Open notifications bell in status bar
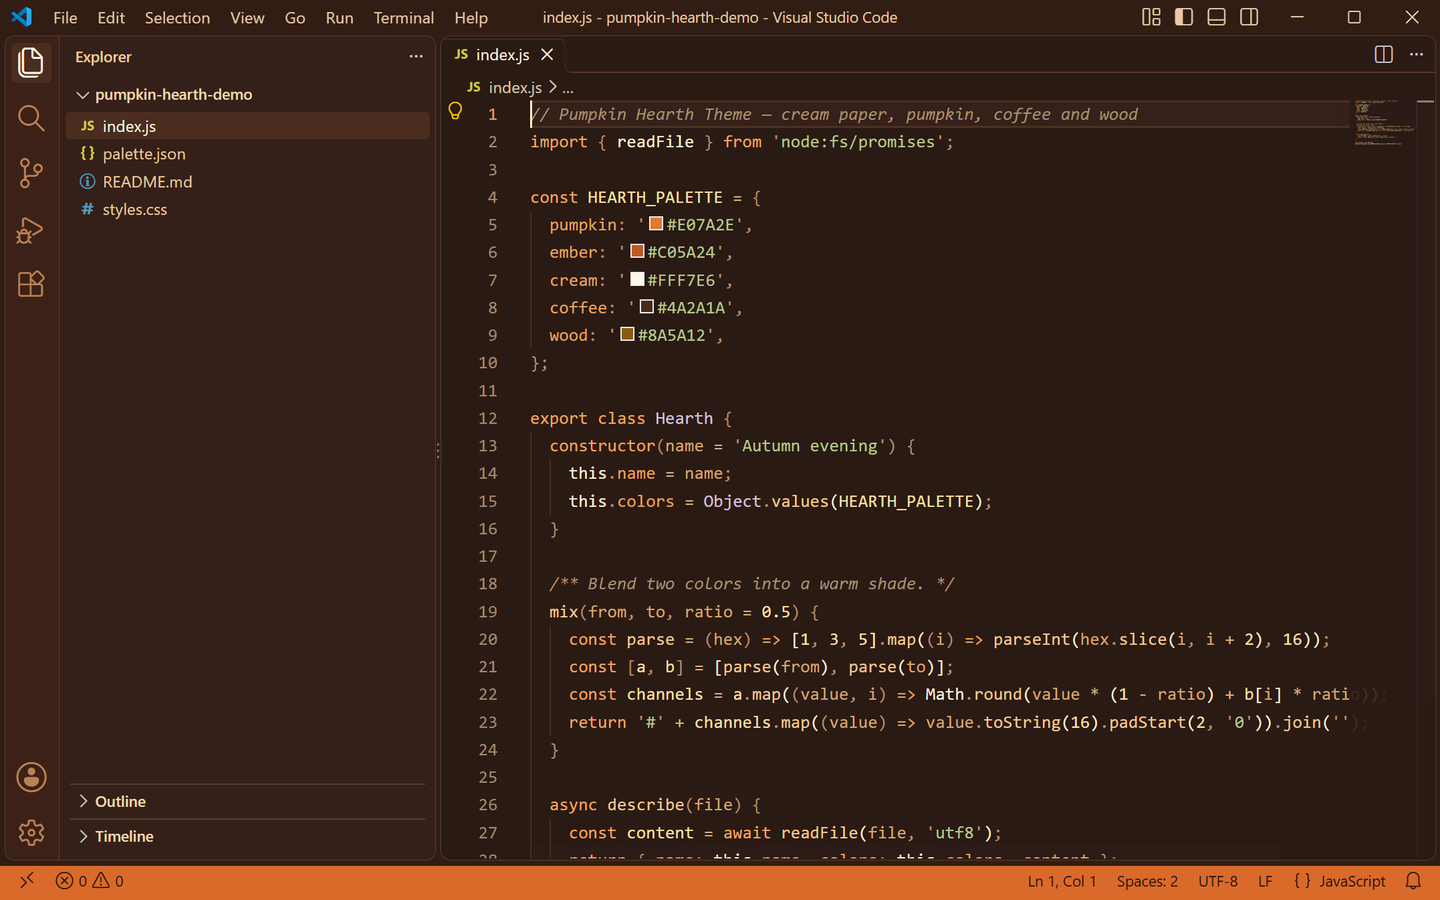This screenshot has height=900, width=1440. 1413,881
